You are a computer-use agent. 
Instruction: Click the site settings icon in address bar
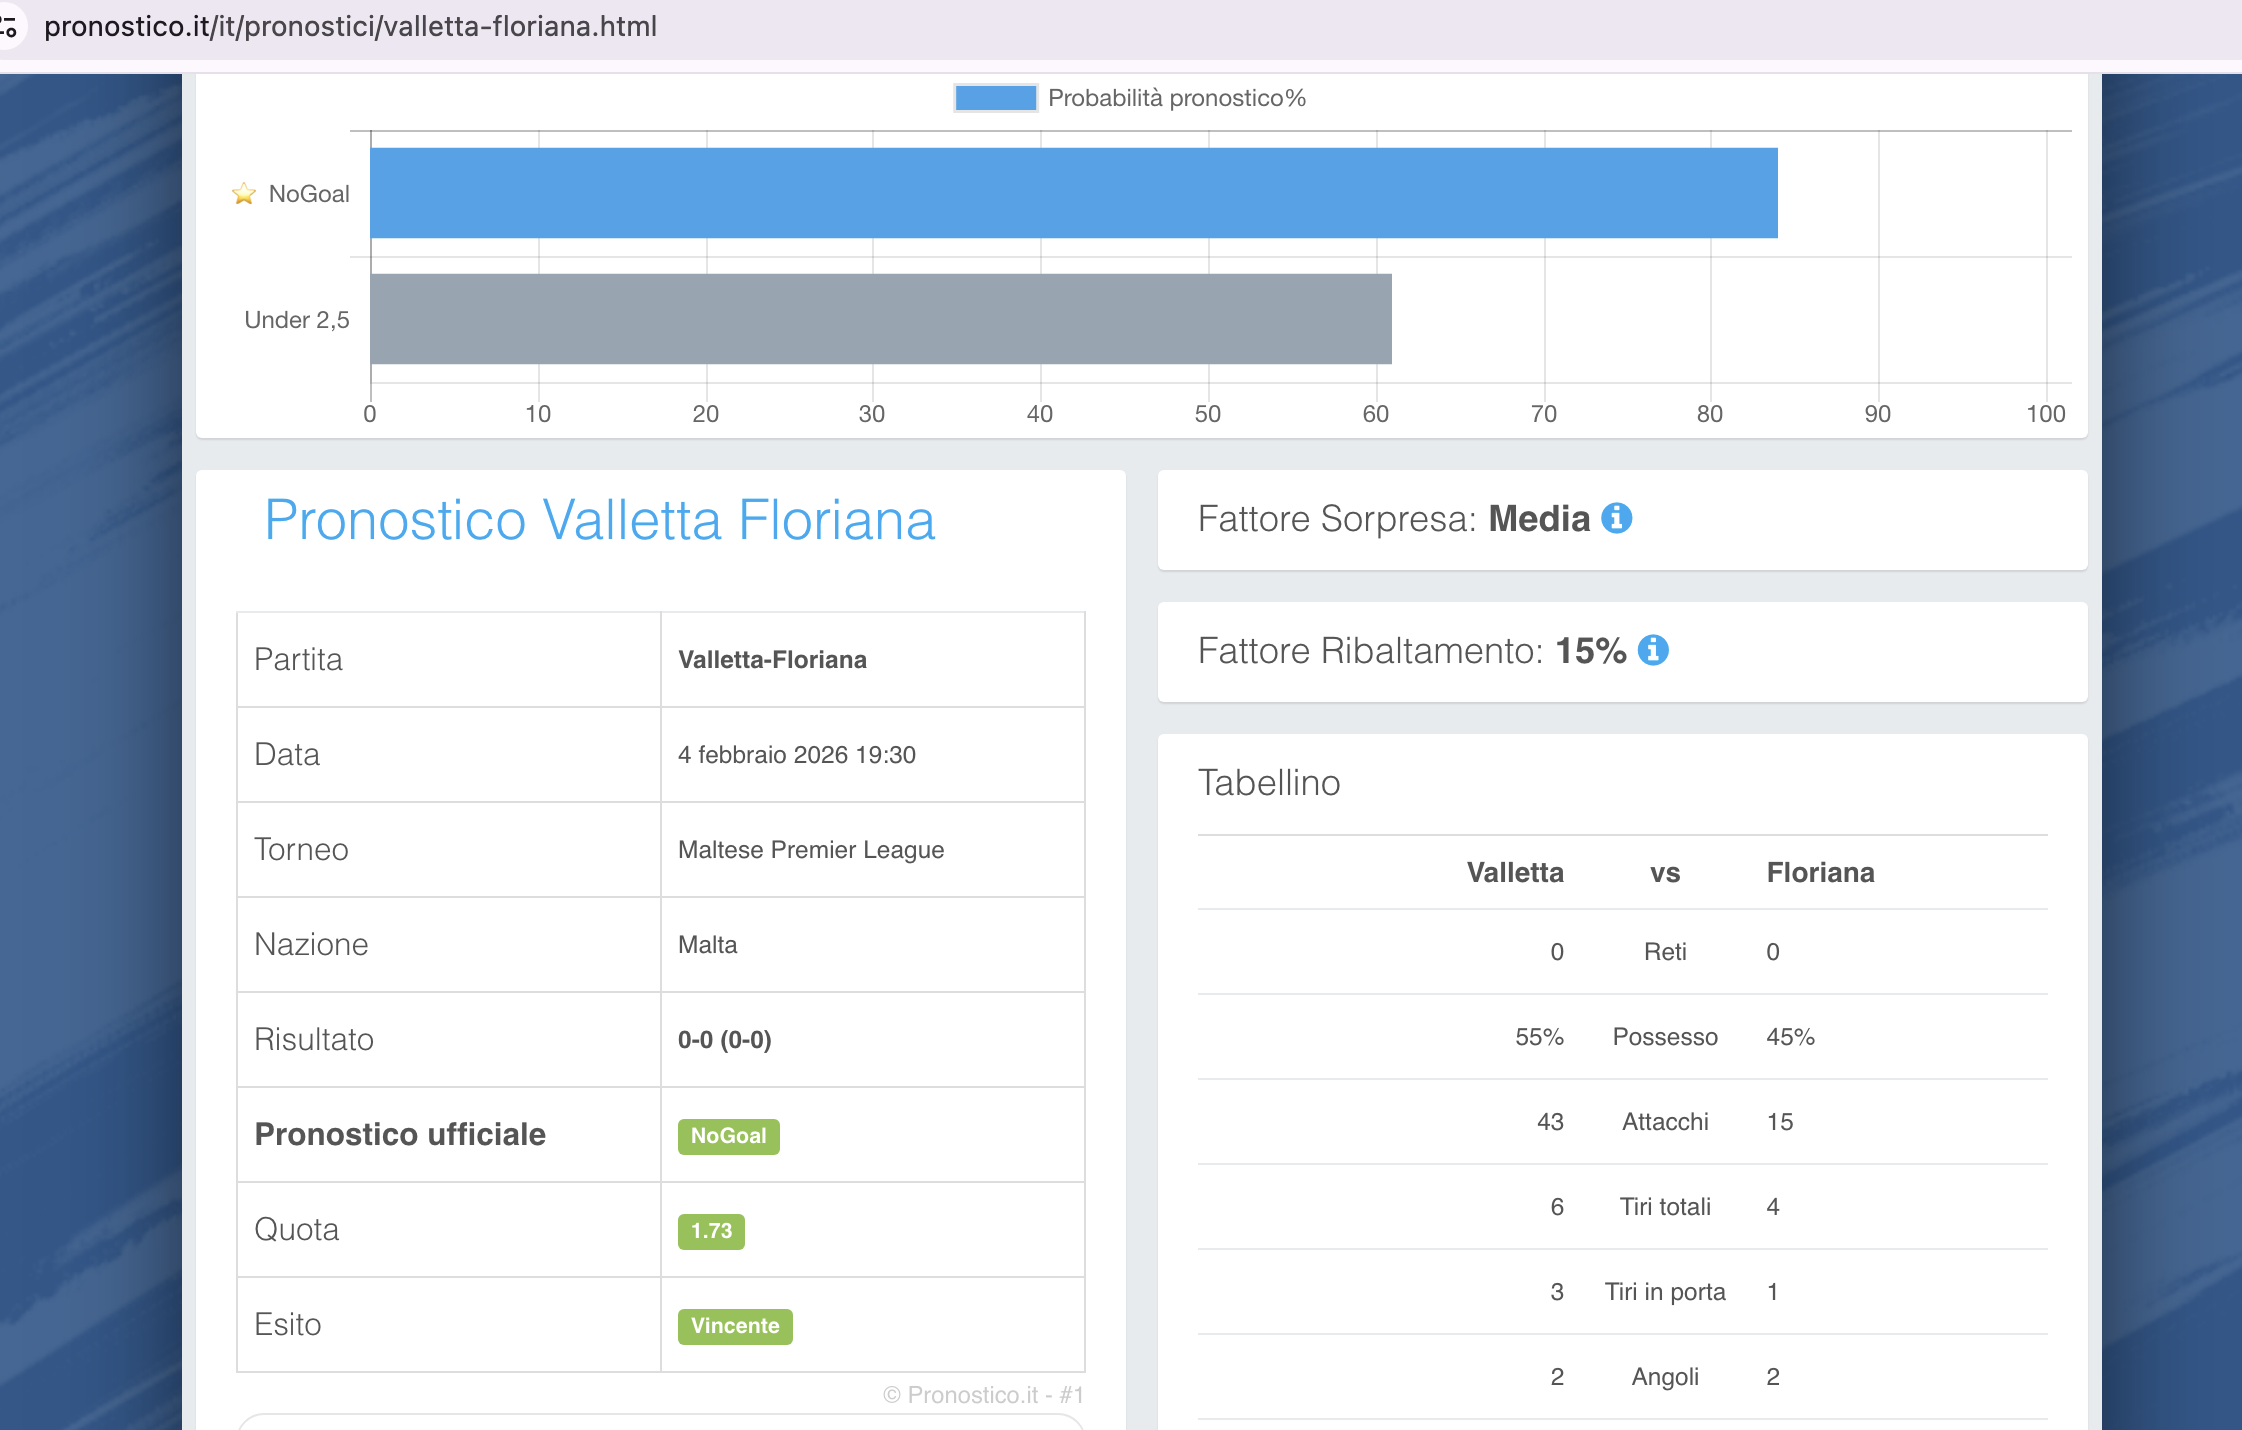[x=10, y=26]
